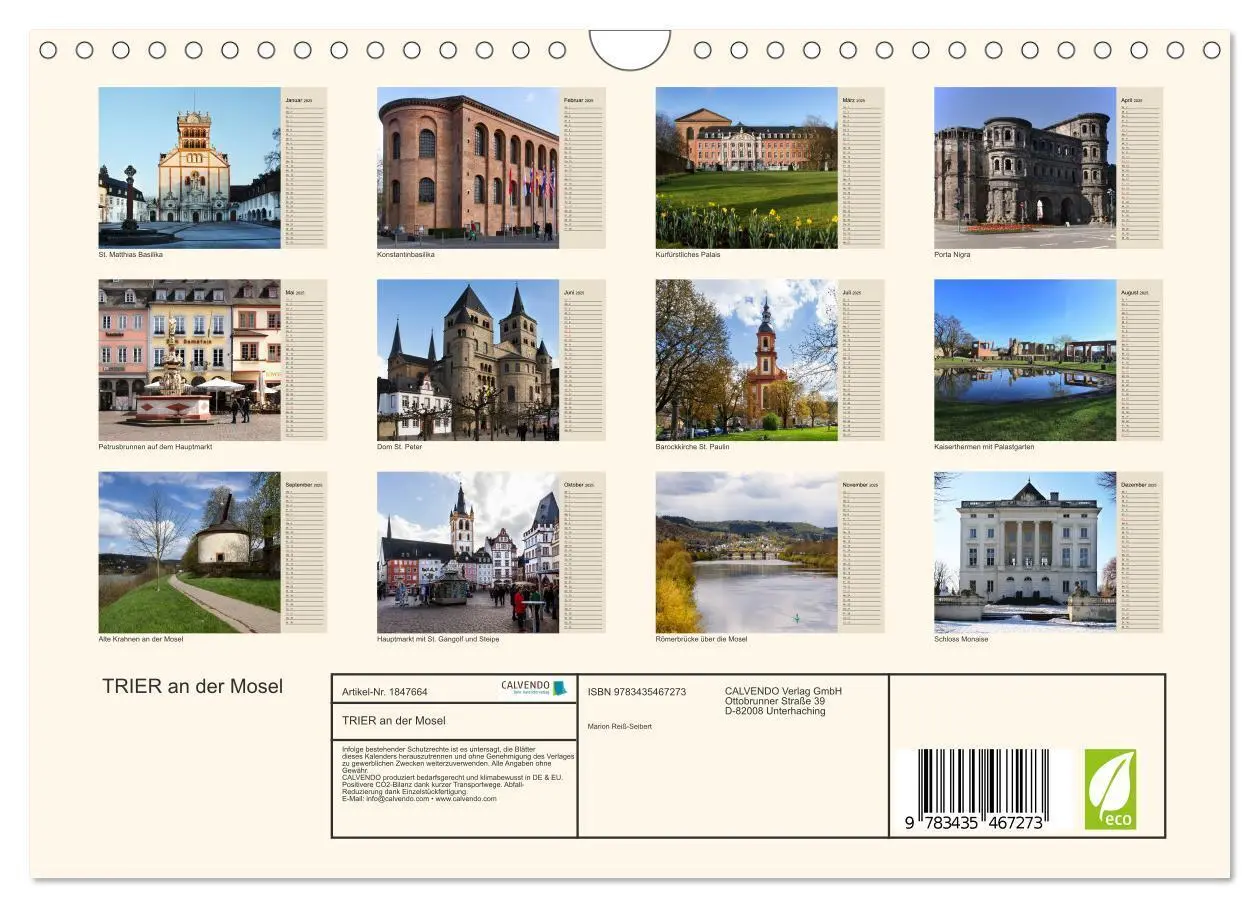Click the large title 'TRIER an der Mosel'
Image resolution: width=1260 pixels, height=908 pixels.
coord(193,686)
